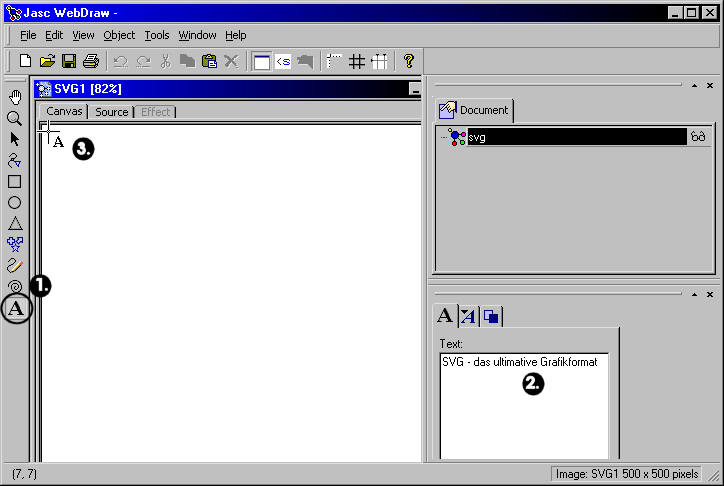Show source view <s toolbar icon
The image size is (724, 486).
point(283,61)
